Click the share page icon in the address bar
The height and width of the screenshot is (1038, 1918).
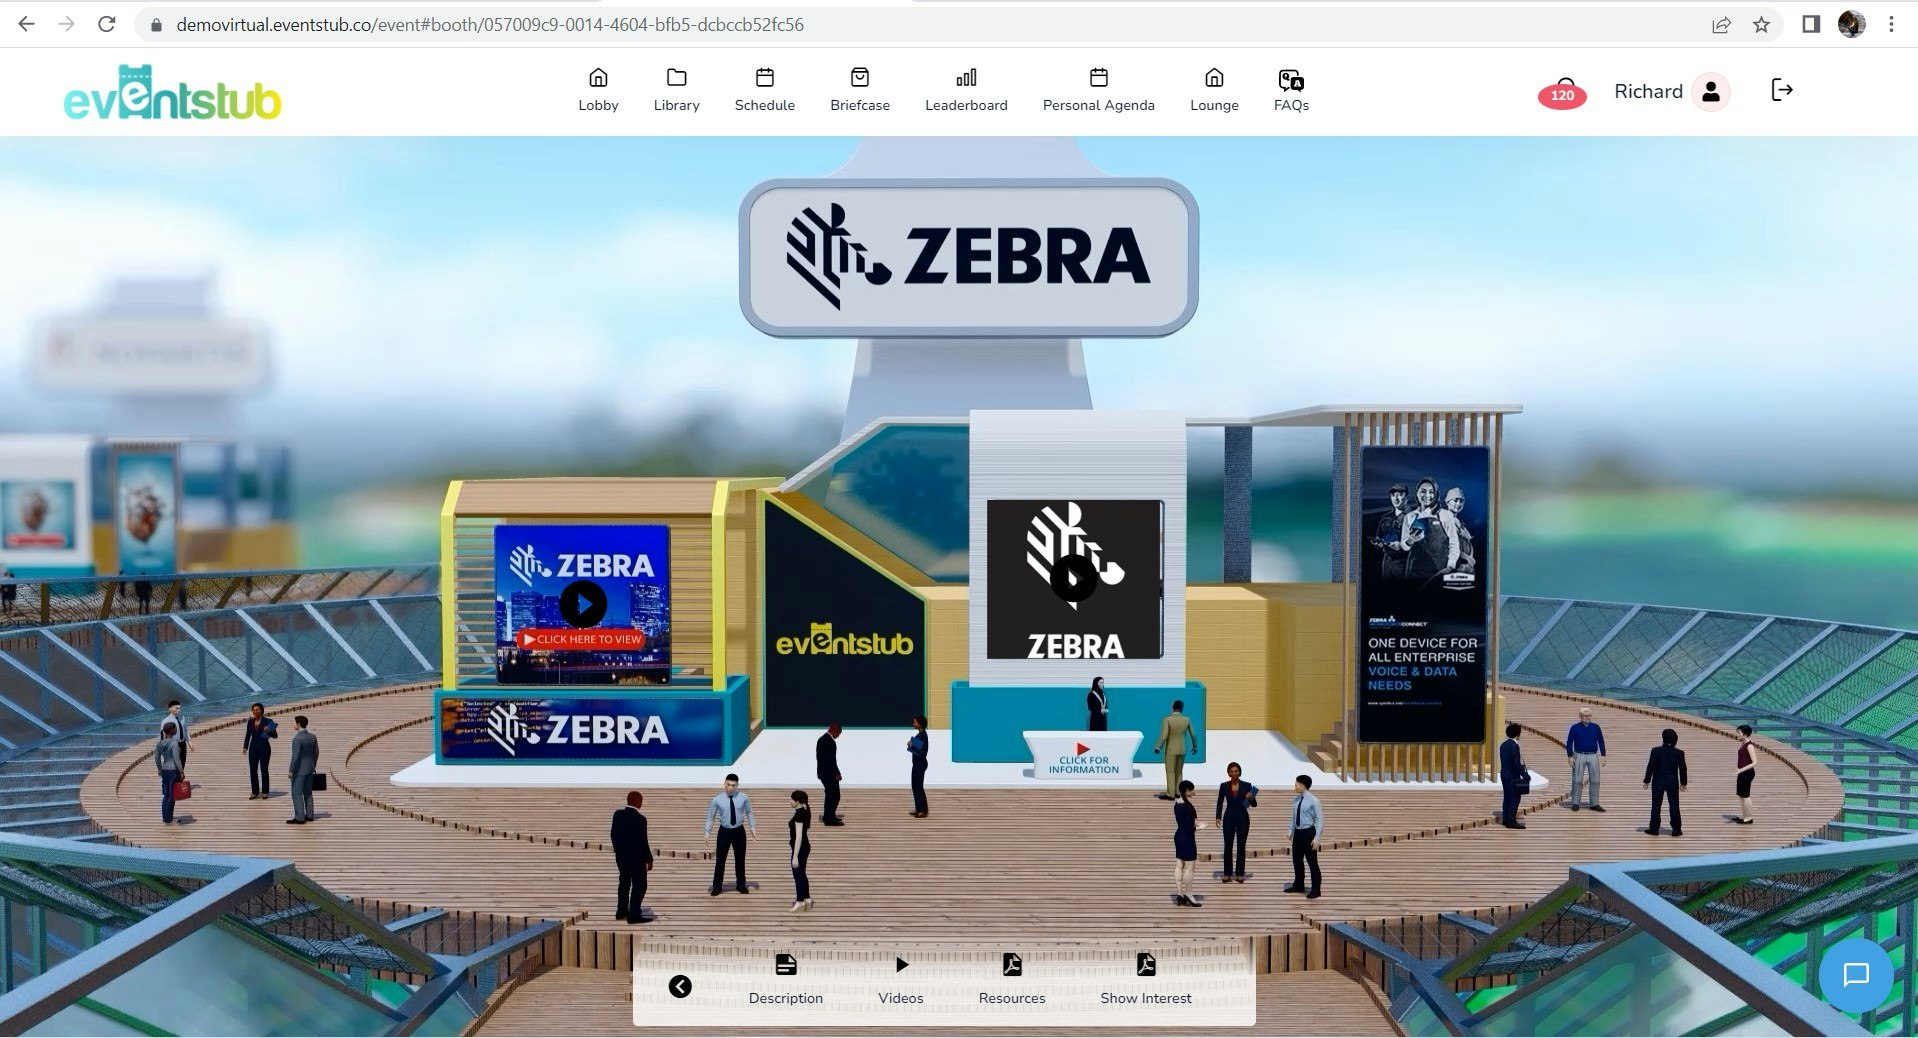point(1721,25)
